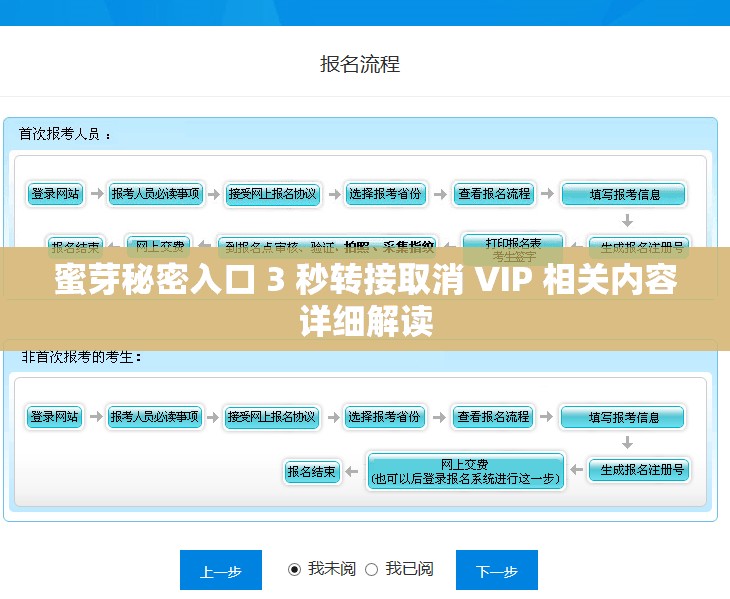
Task: Click 接受网上报名协议 step in 非首次报考 flow
Action: [271, 417]
